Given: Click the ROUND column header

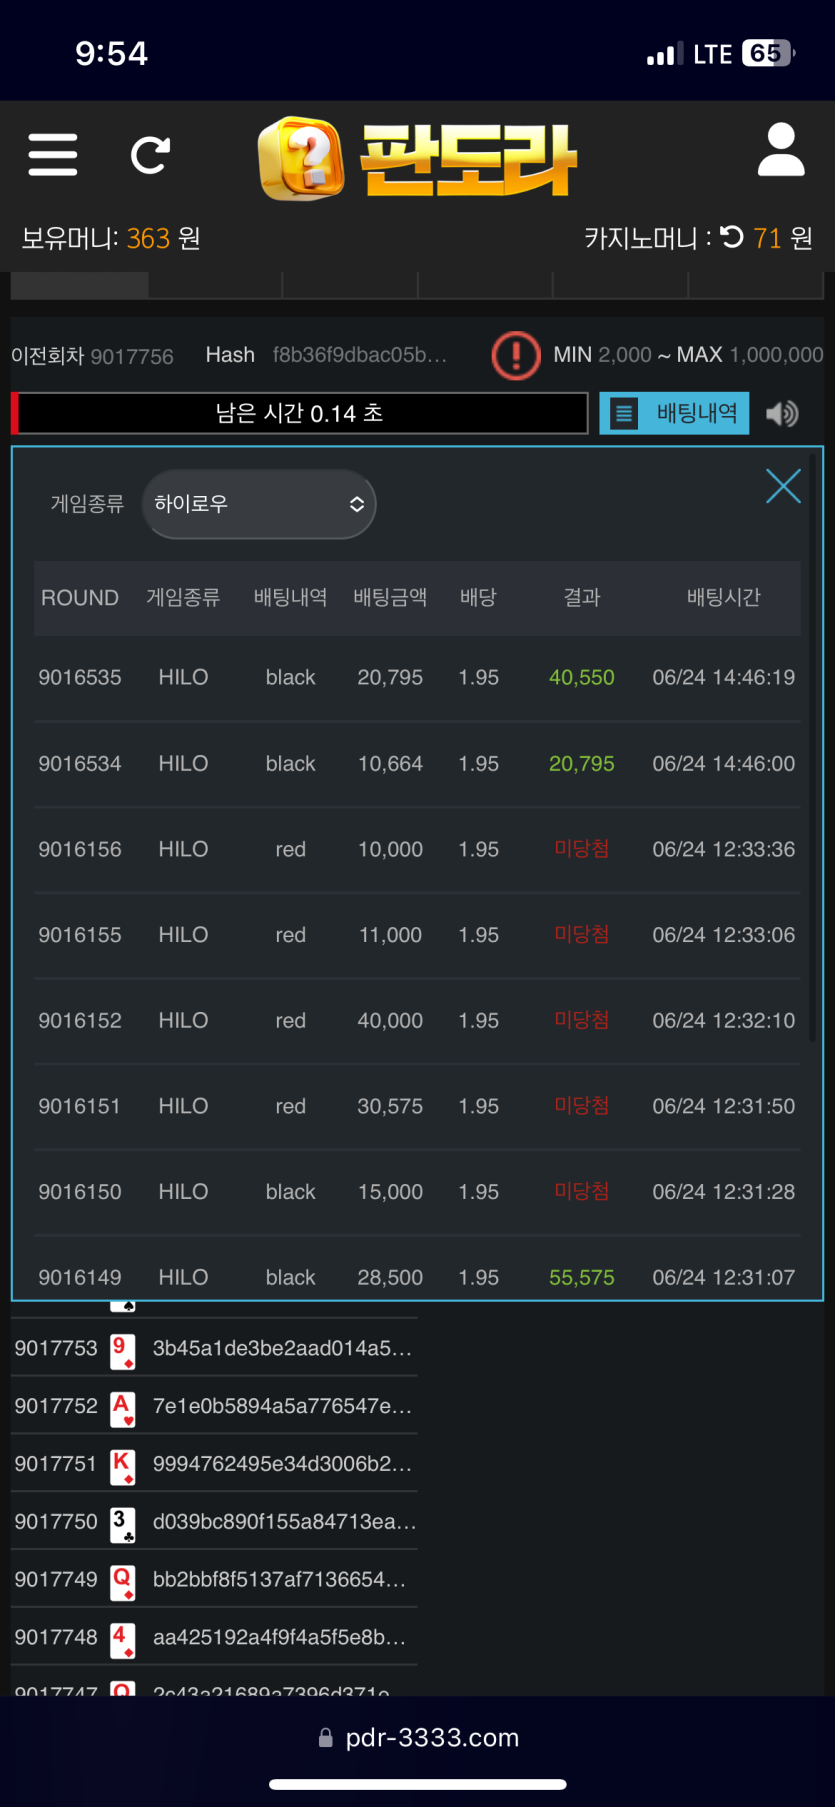Looking at the screenshot, I should 80,597.
